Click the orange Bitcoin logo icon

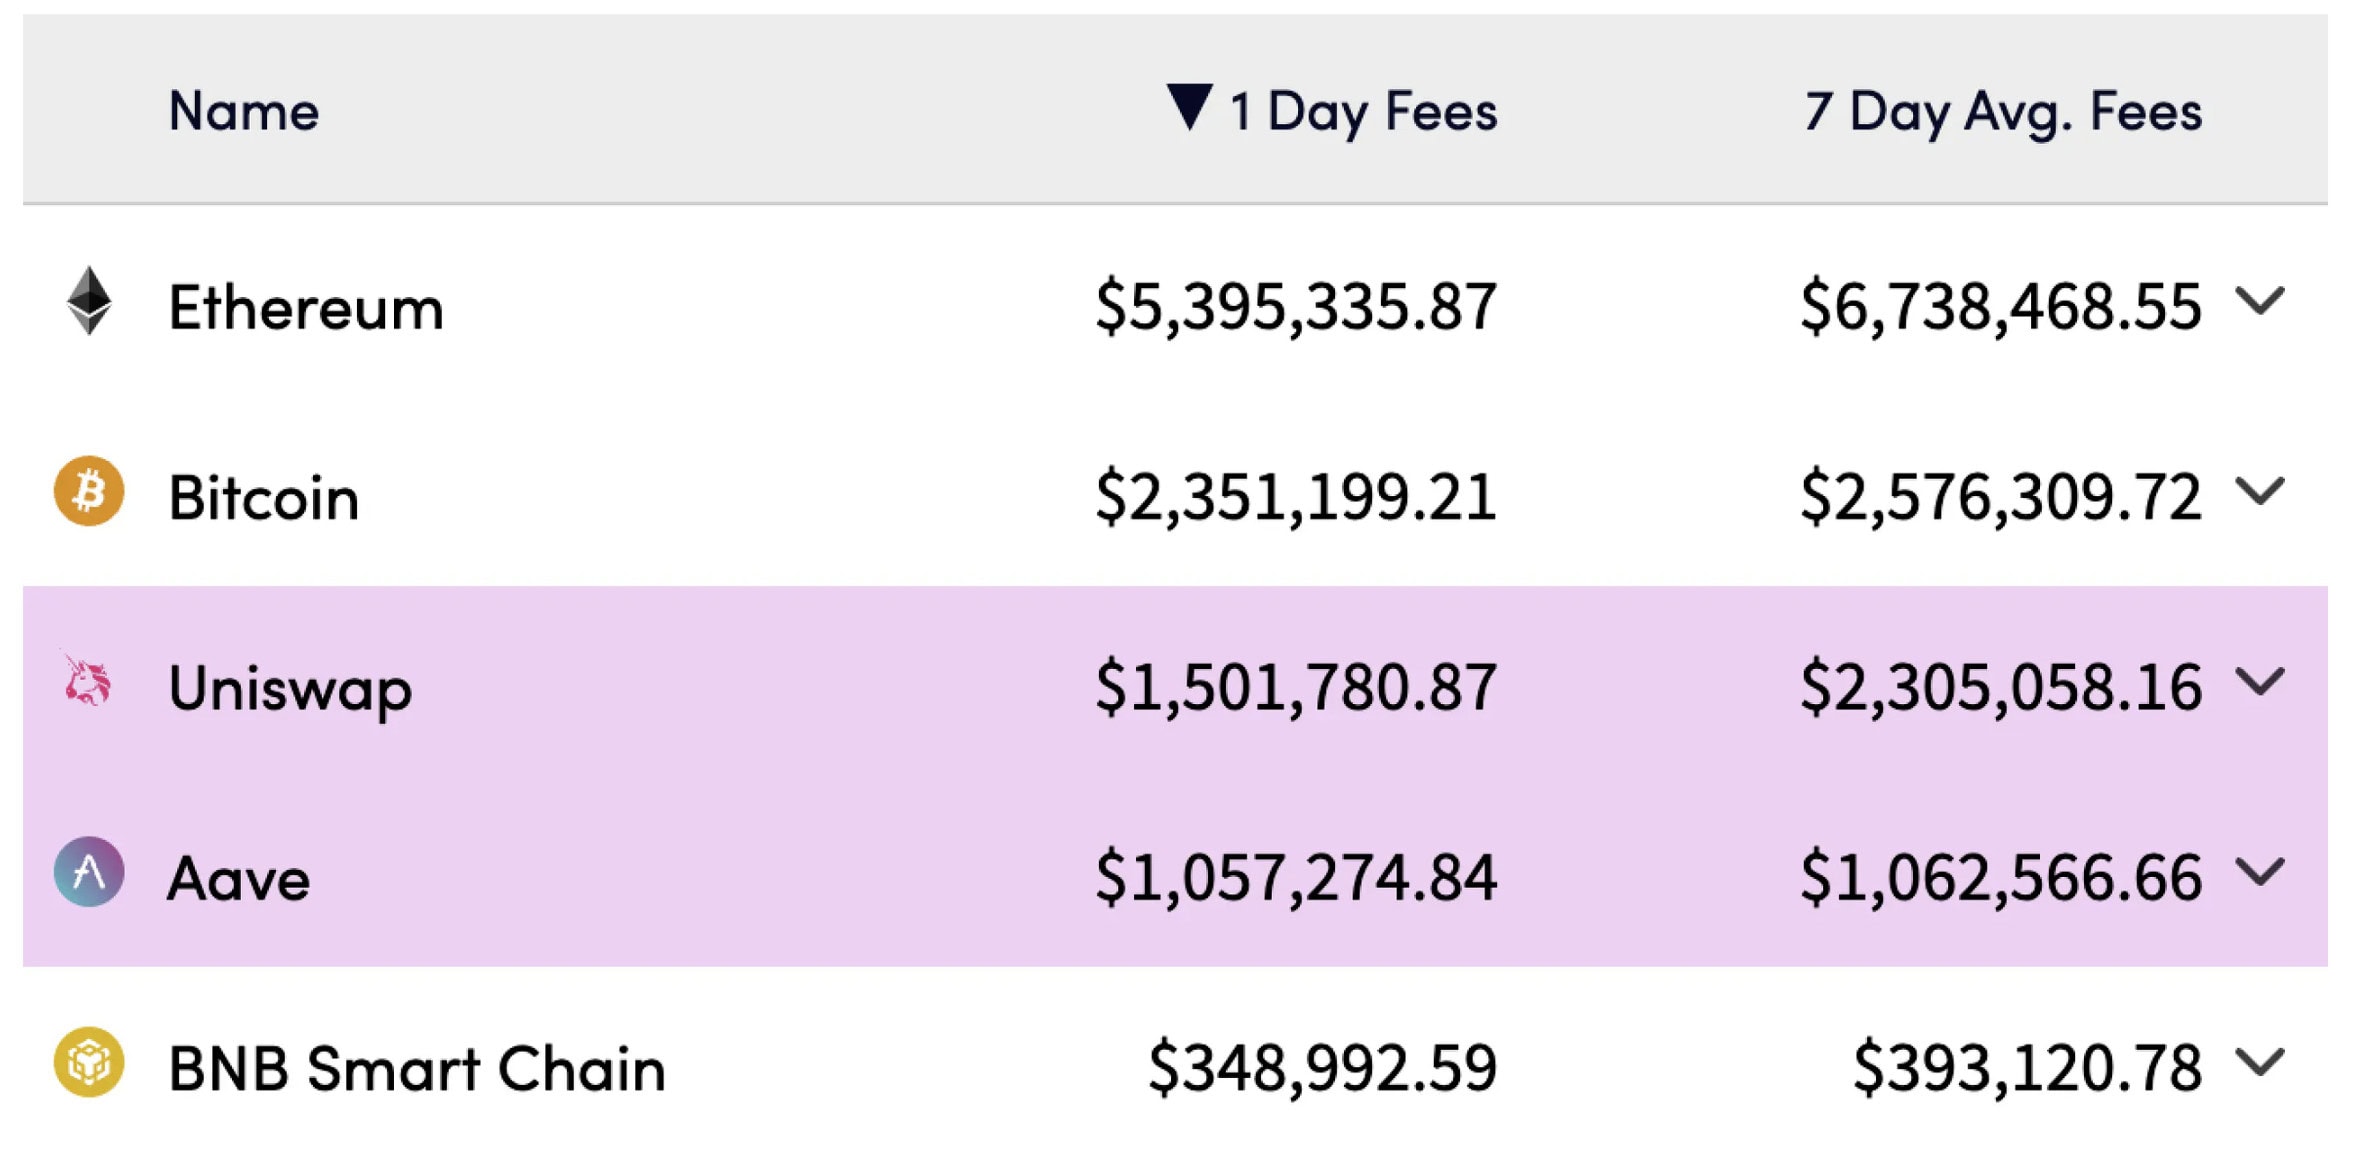[x=89, y=491]
